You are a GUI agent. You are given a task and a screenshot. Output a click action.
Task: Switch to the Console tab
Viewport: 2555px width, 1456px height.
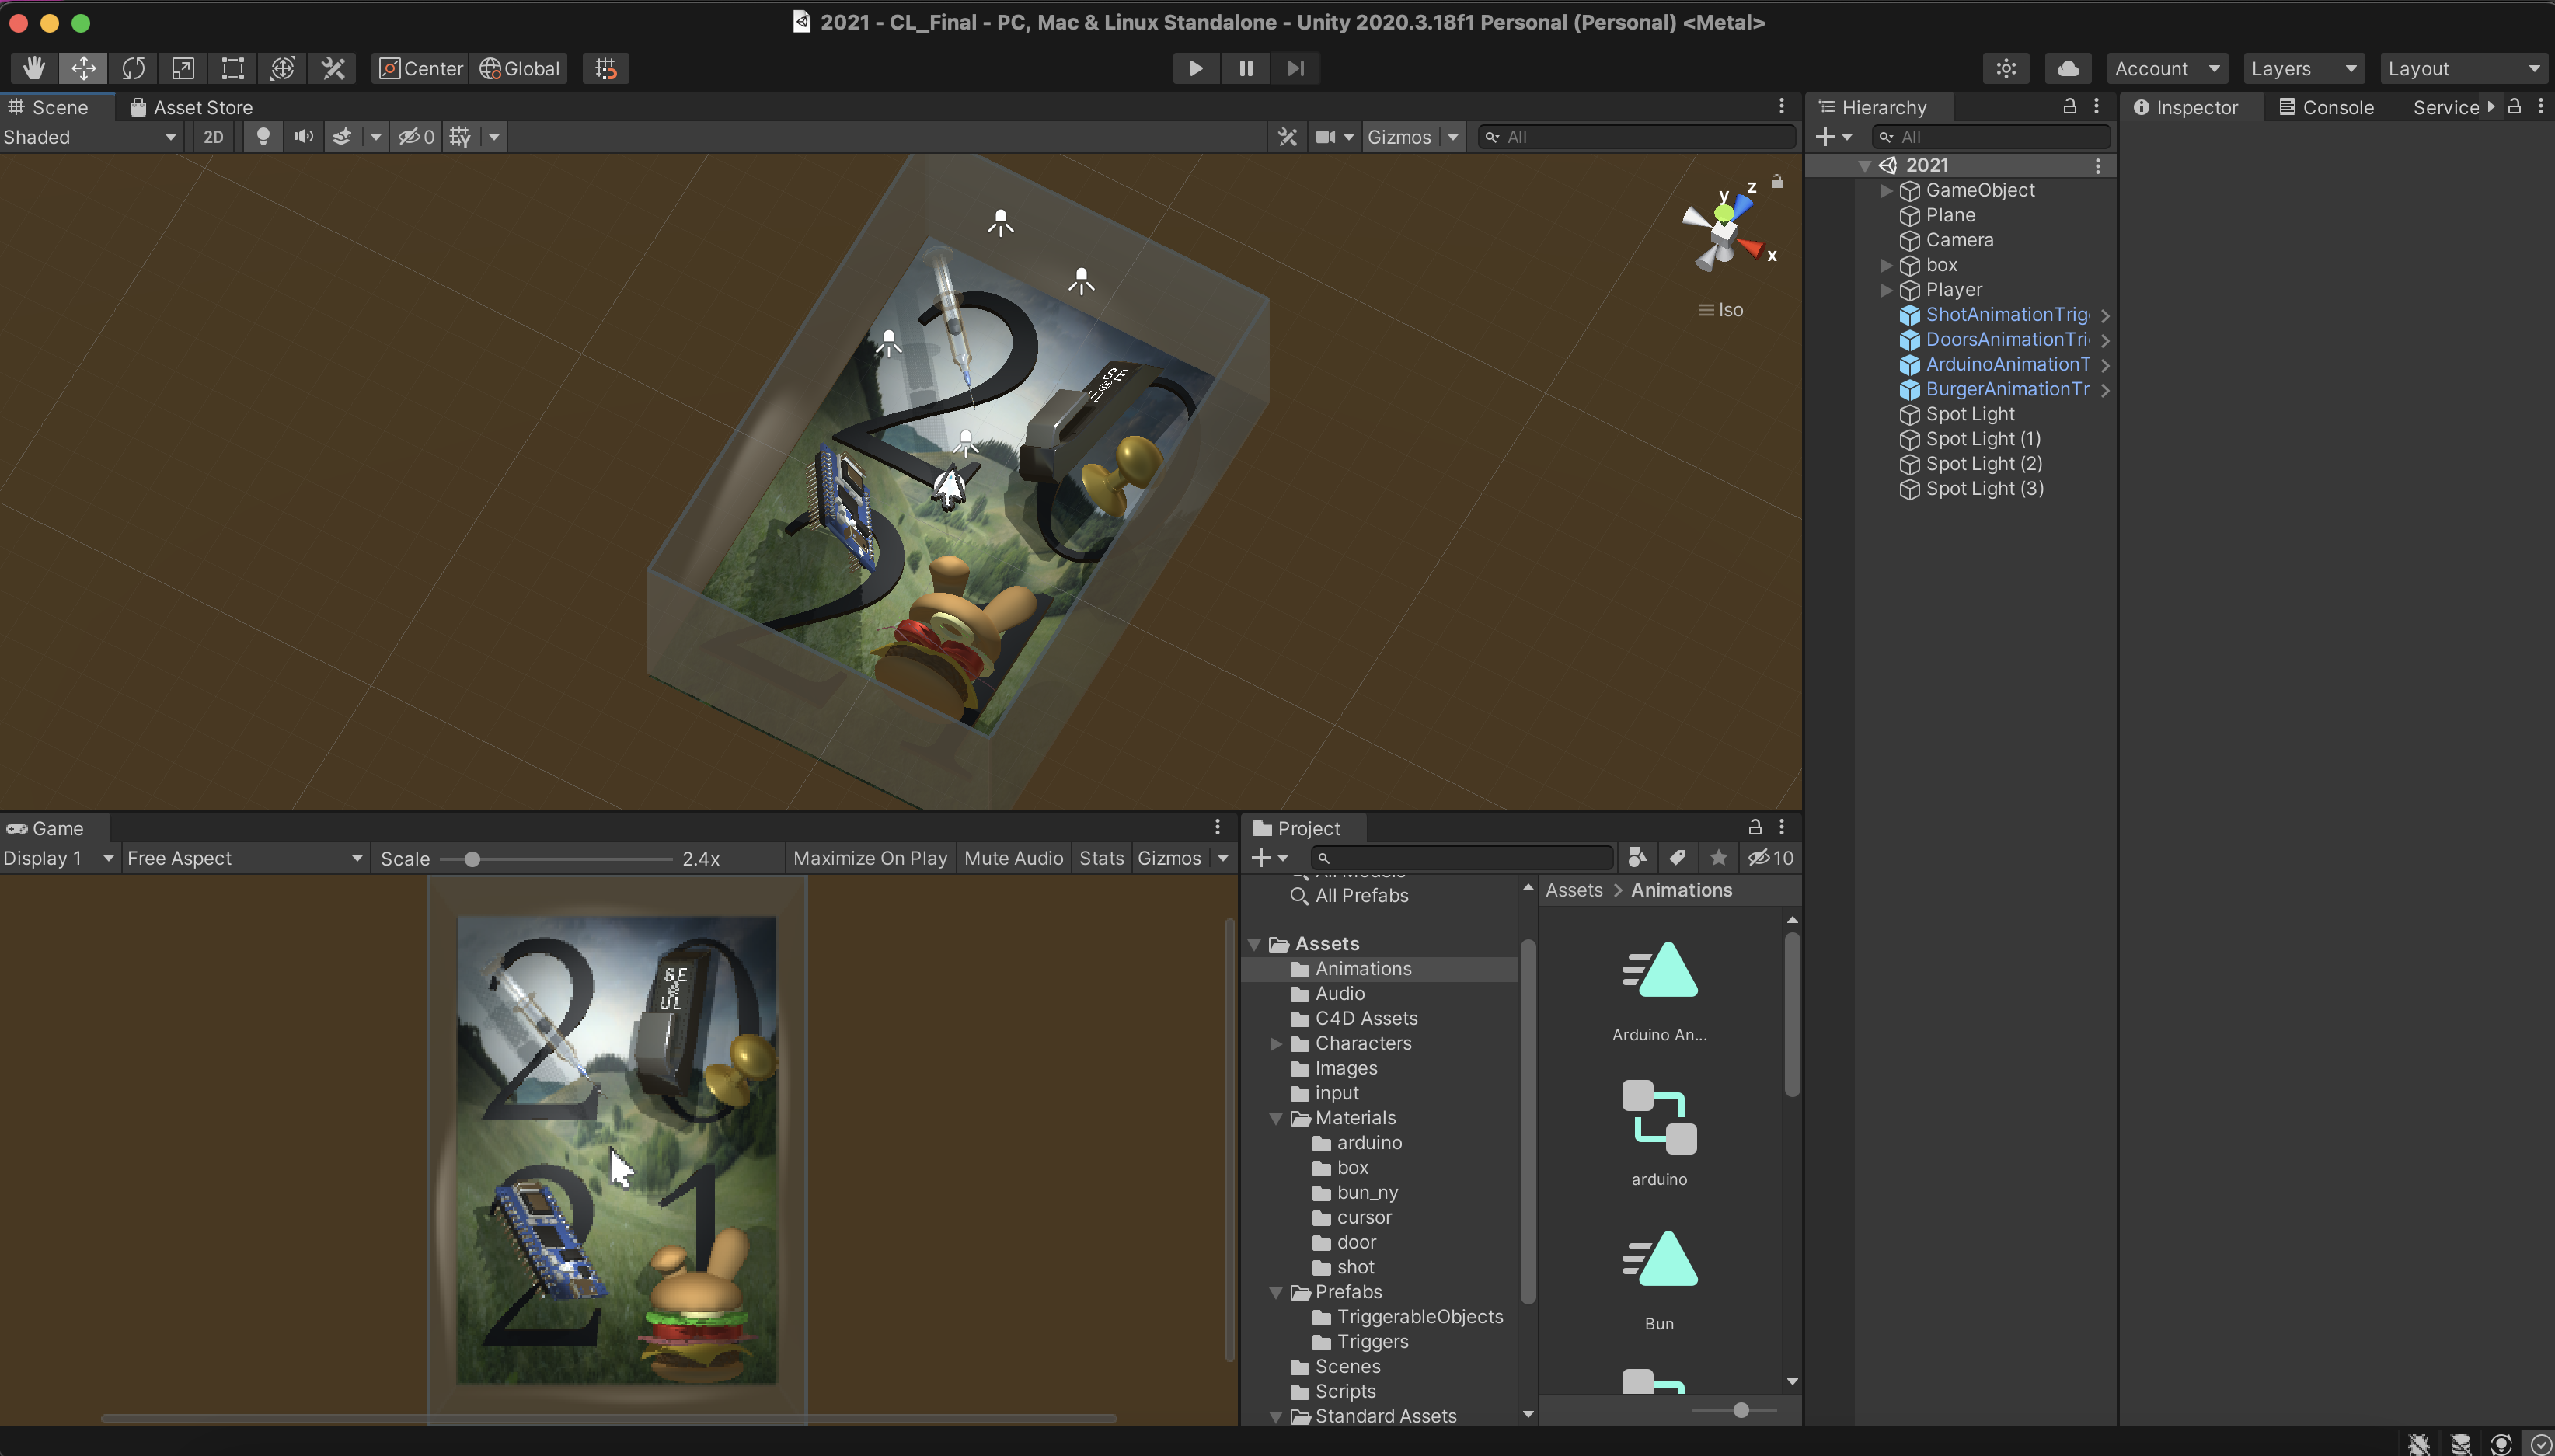2326,107
